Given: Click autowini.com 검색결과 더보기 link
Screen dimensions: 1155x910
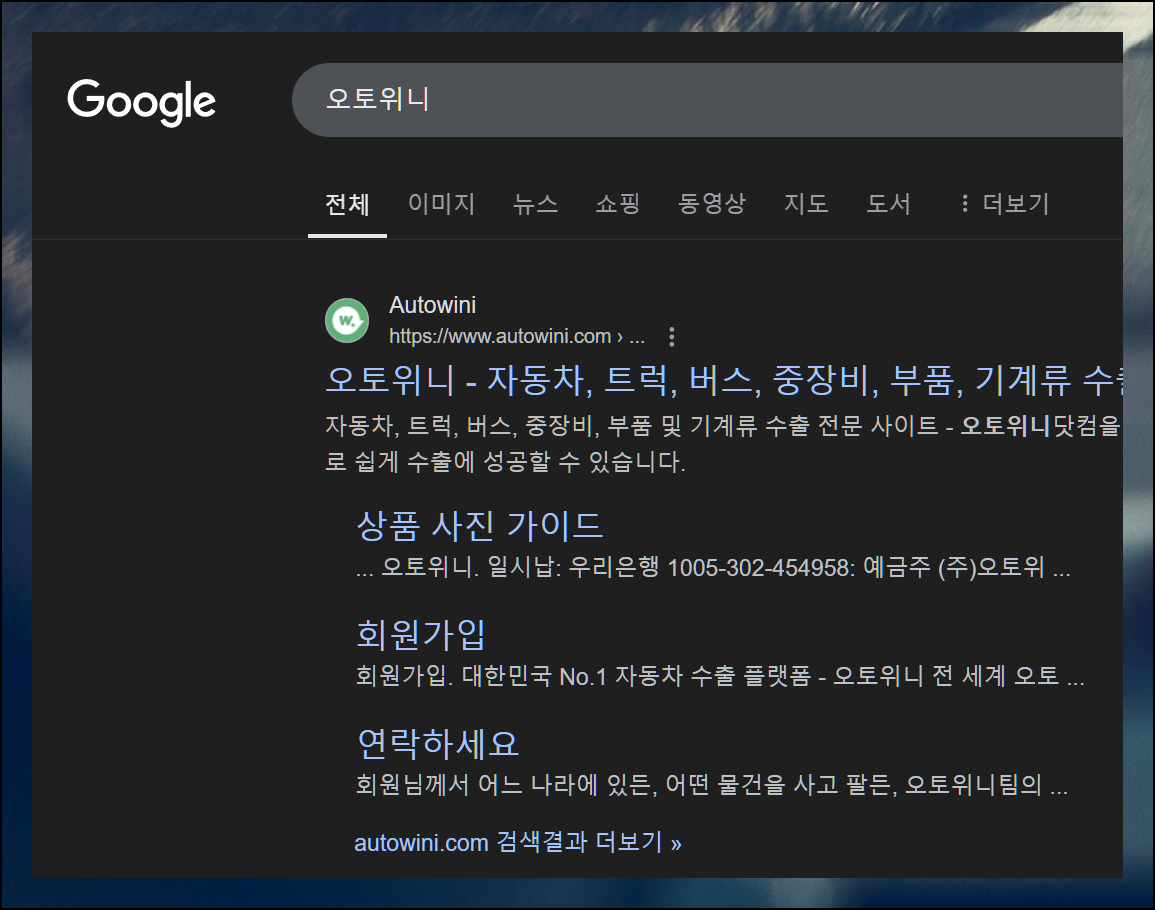Looking at the screenshot, I should (518, 842).
